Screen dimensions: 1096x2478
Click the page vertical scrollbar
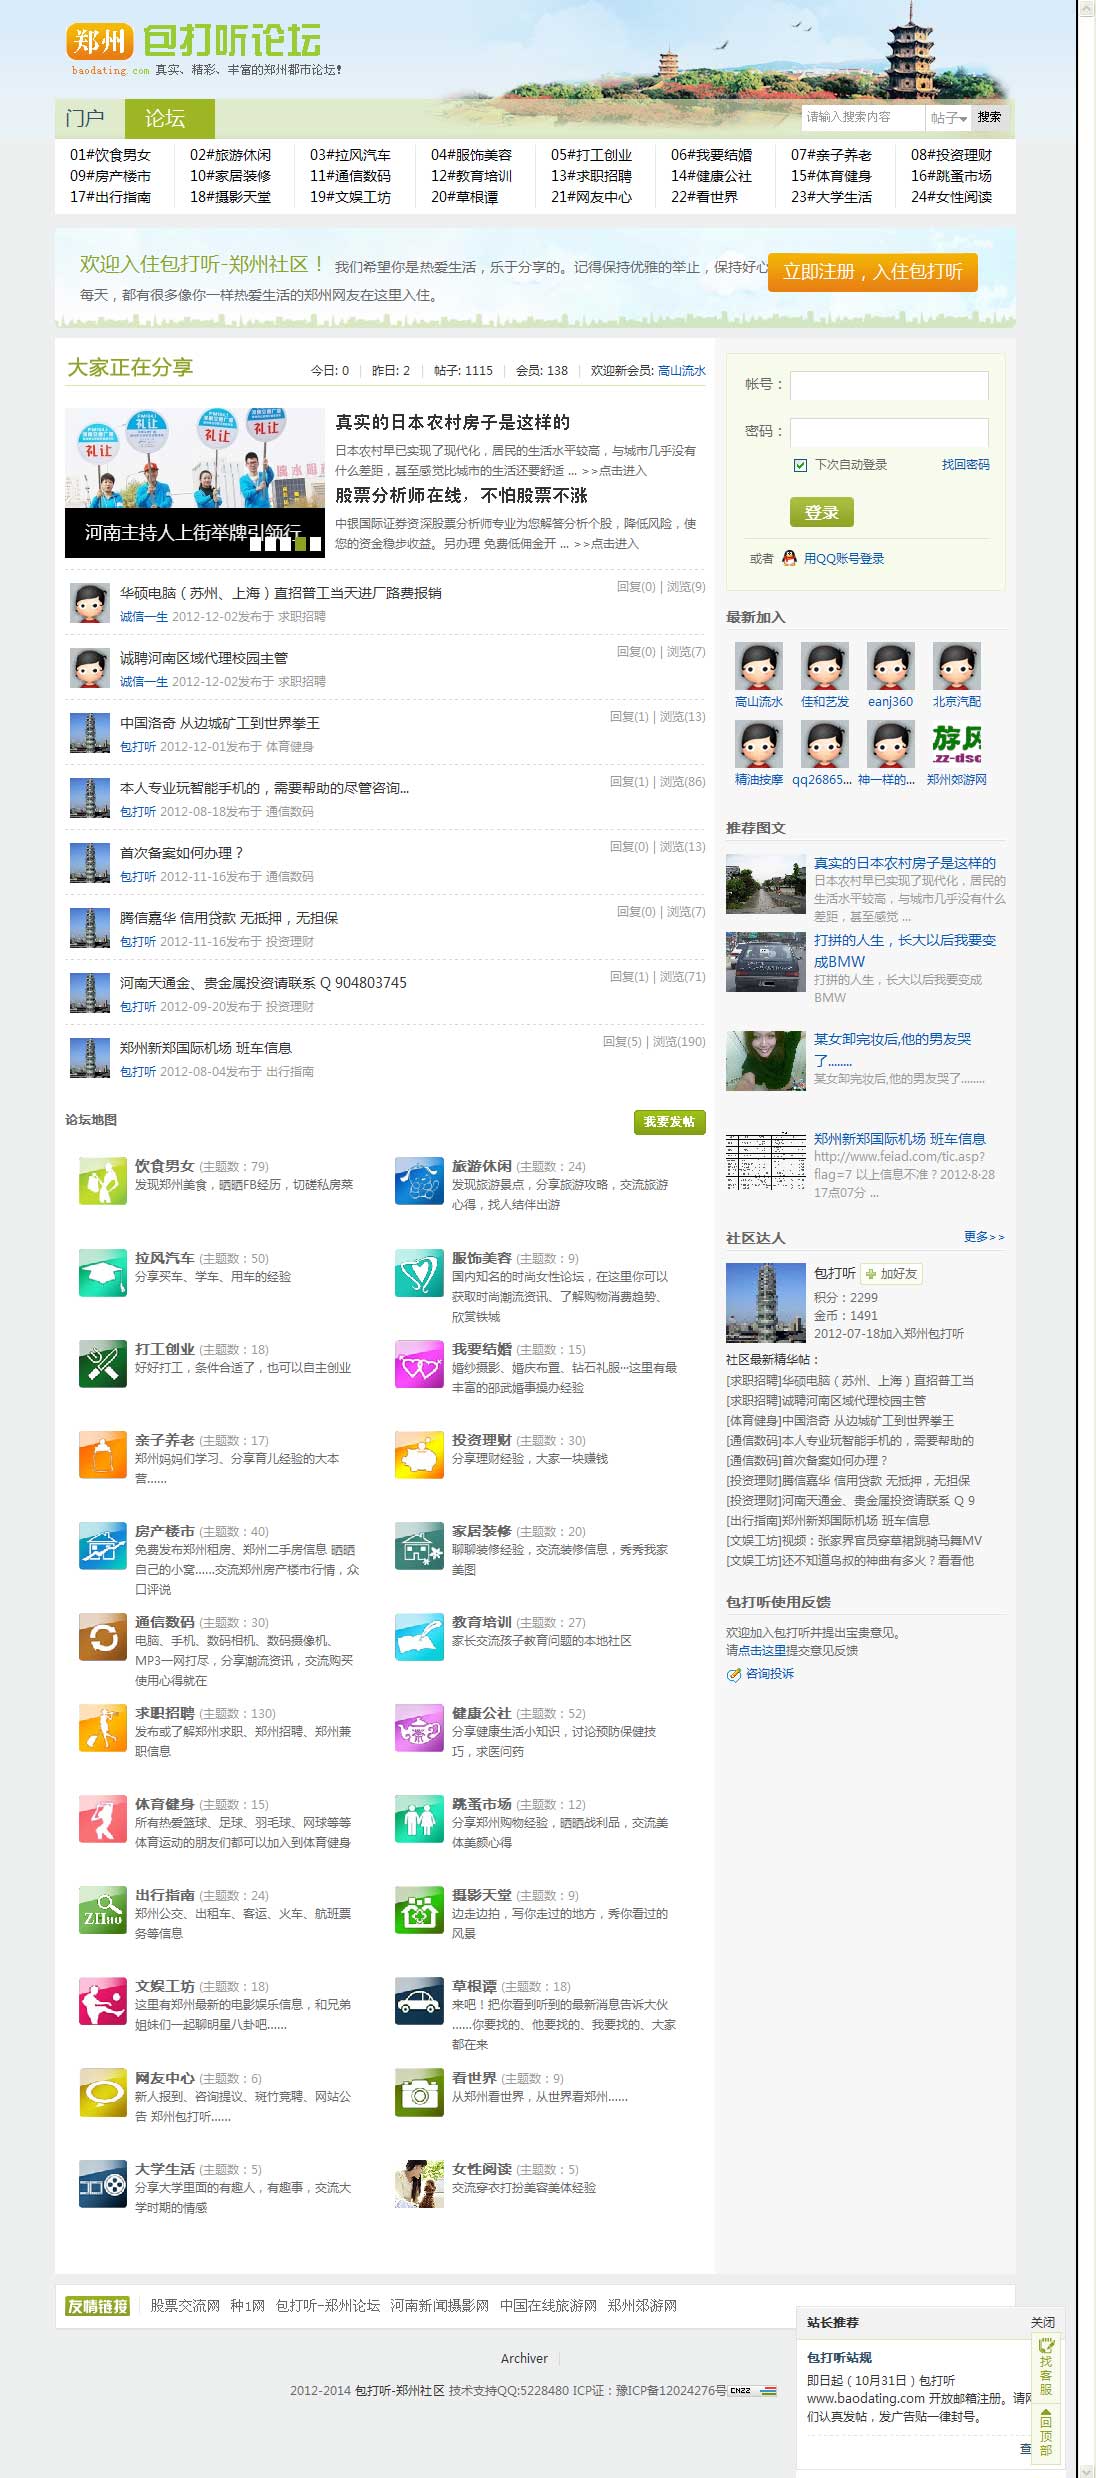click(x=1087, y=1239)
